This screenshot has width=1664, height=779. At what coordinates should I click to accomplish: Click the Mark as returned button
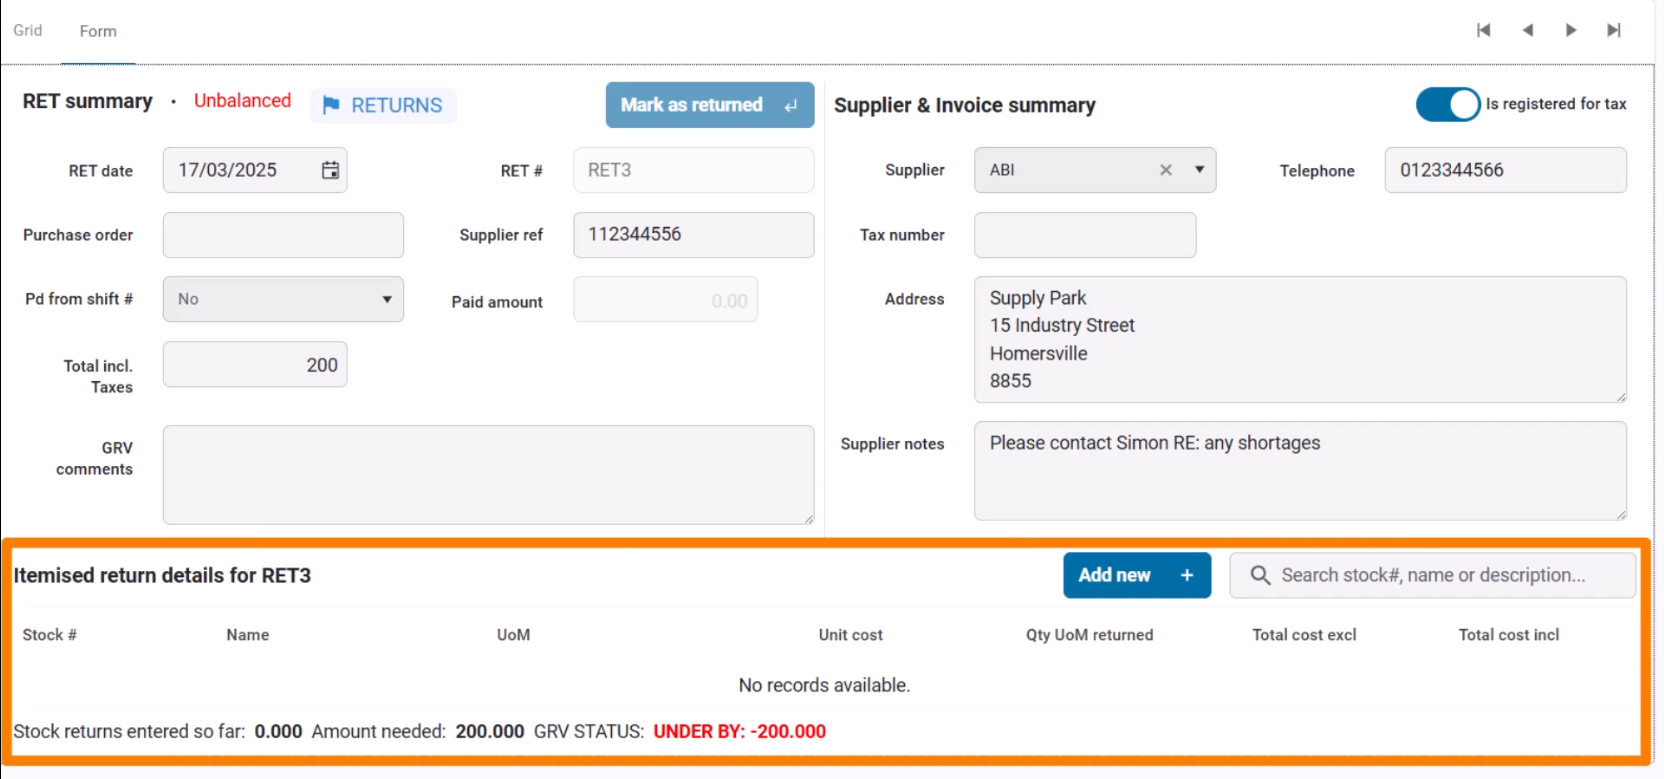[x=709, y=105]
